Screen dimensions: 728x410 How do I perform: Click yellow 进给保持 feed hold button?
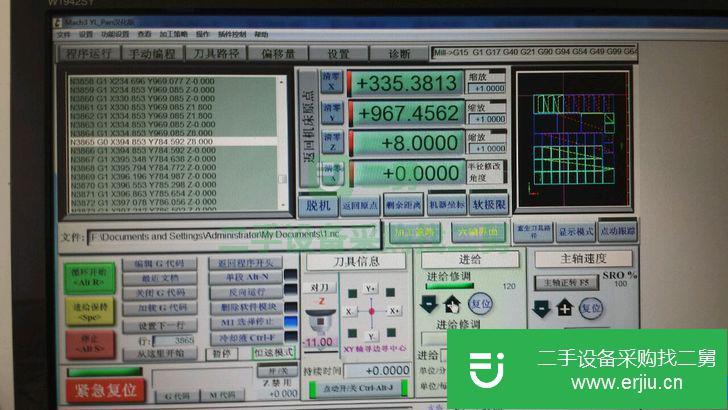(90, 311)
